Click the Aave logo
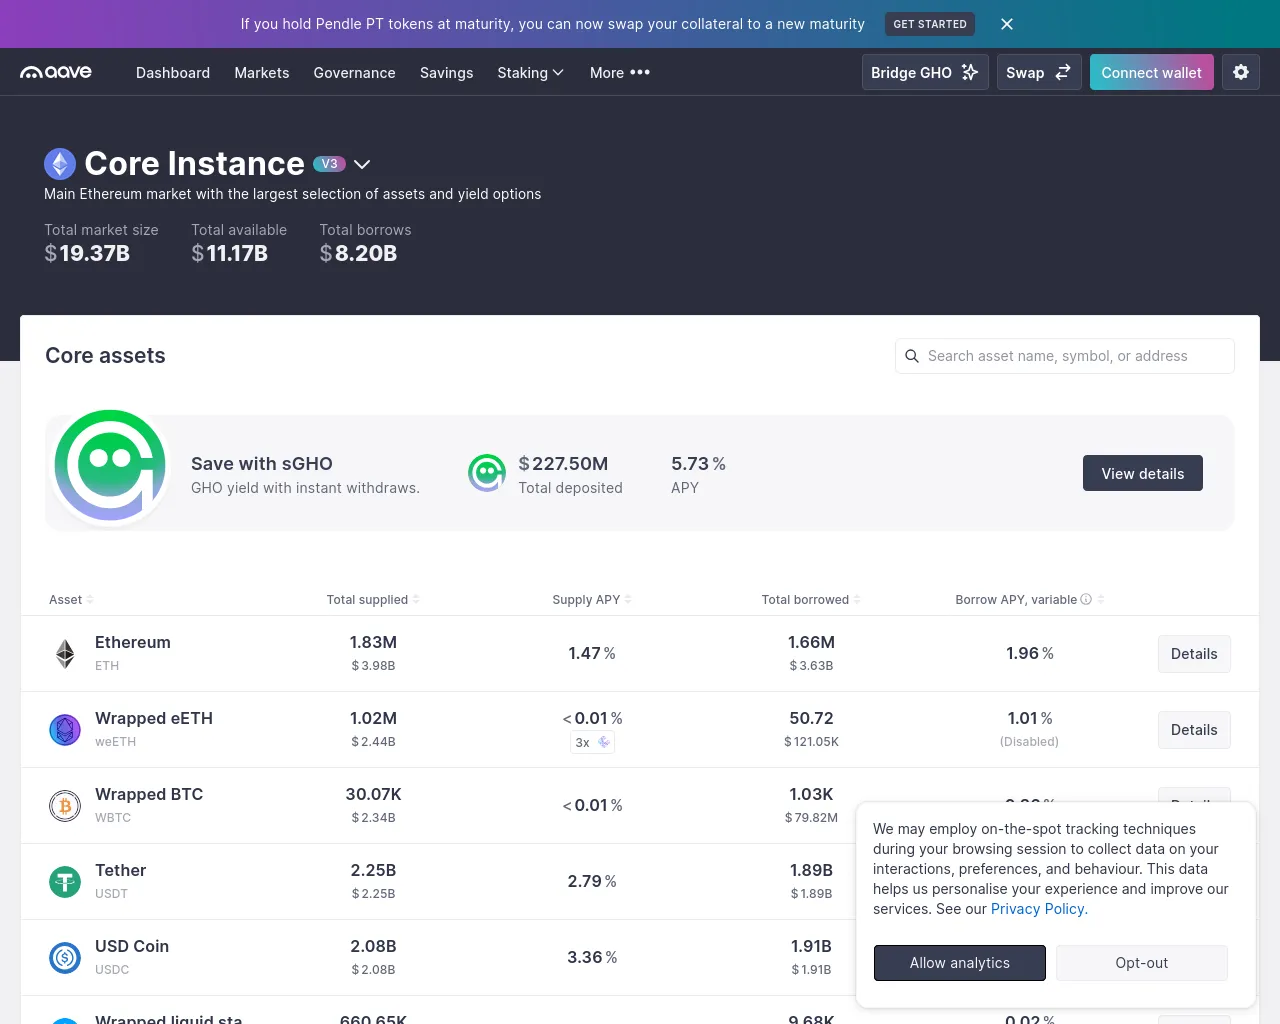 coord(56,72)
